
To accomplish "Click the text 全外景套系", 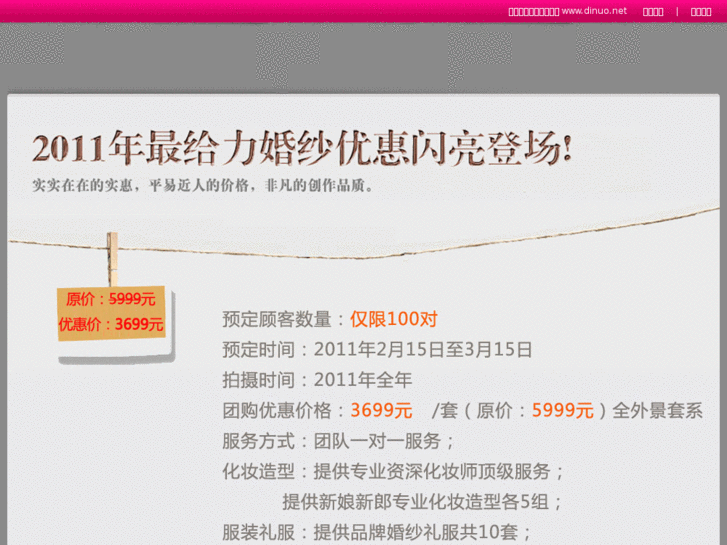I will point(657,410).
